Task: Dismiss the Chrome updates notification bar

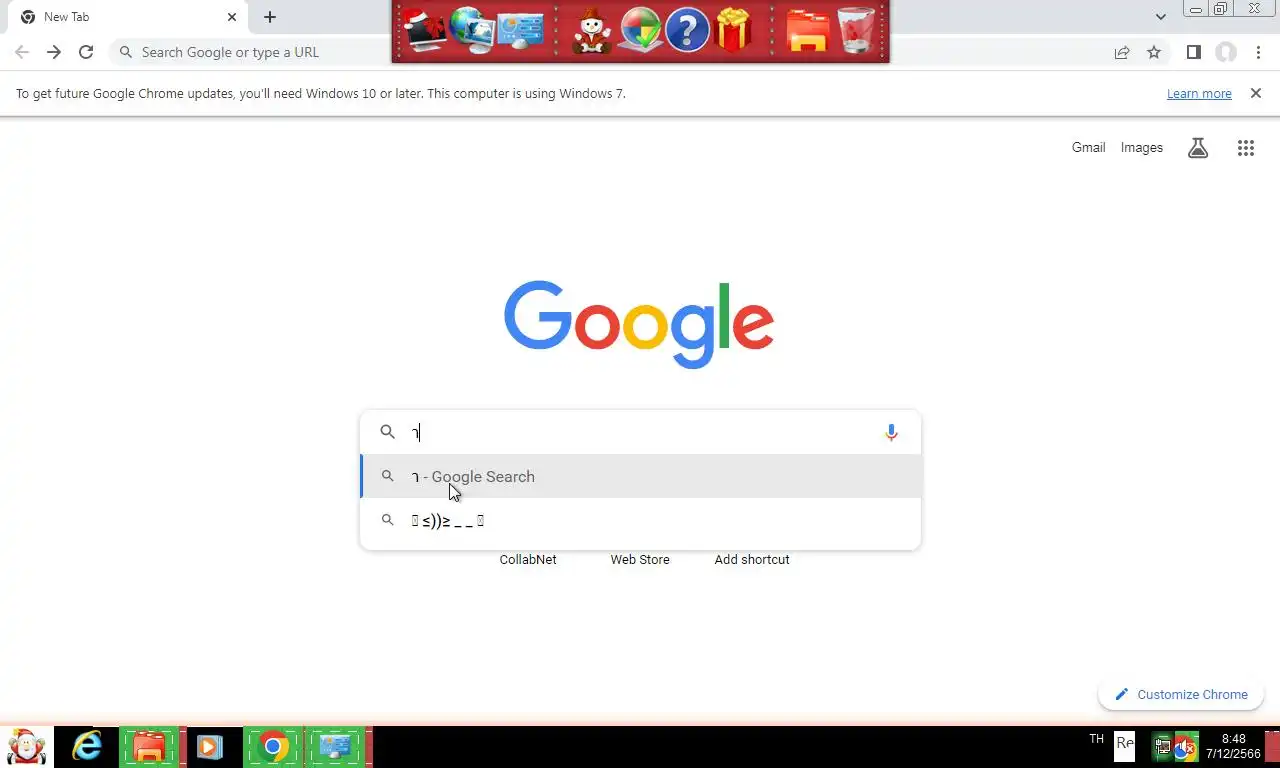Action: pos(1256,93)
